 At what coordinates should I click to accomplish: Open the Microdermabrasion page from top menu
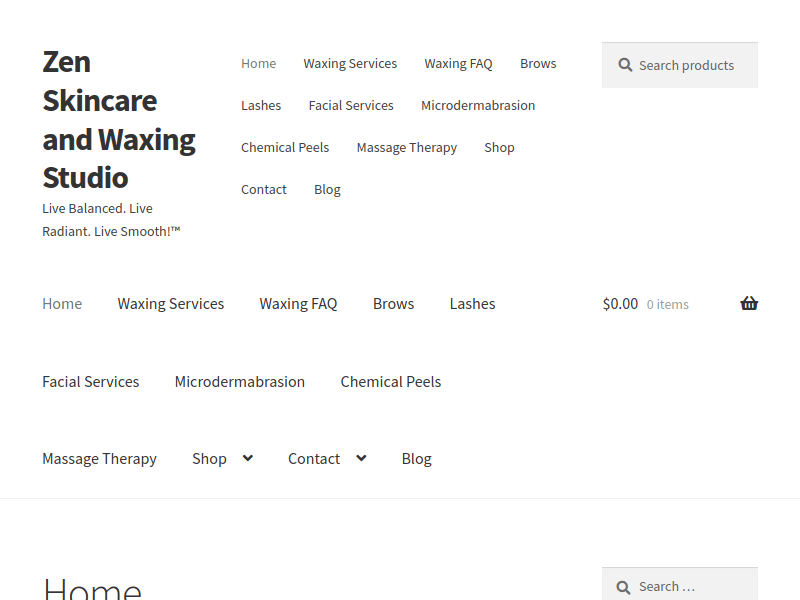point(478,105)
